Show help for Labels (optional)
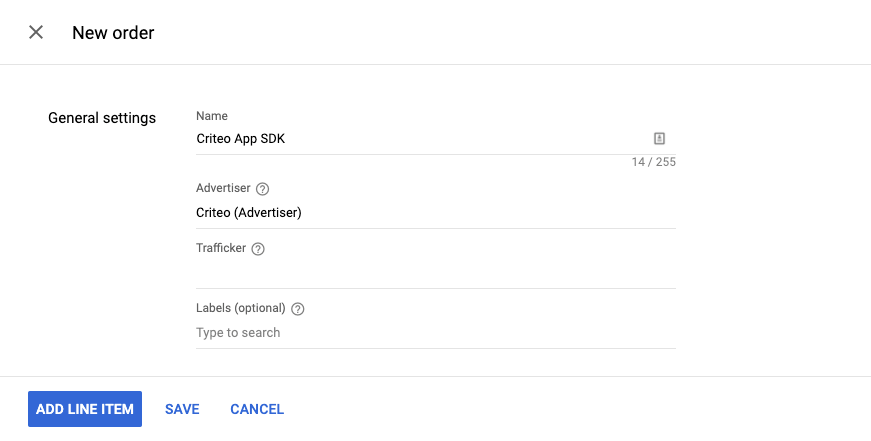The width and height of the screenshot is (871, 441). (298, 309)
